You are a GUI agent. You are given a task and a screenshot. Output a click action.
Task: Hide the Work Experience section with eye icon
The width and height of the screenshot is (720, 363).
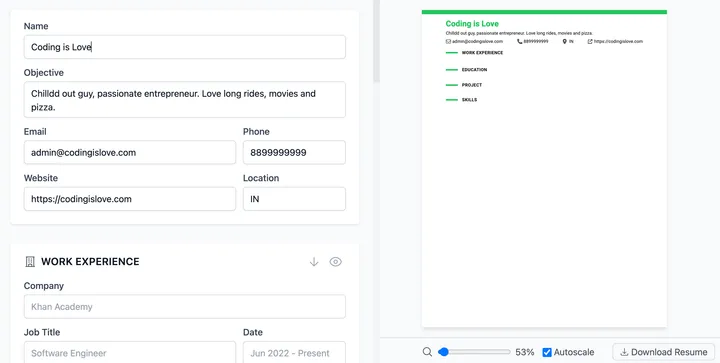pyautogui.click(x=336, y=262)
